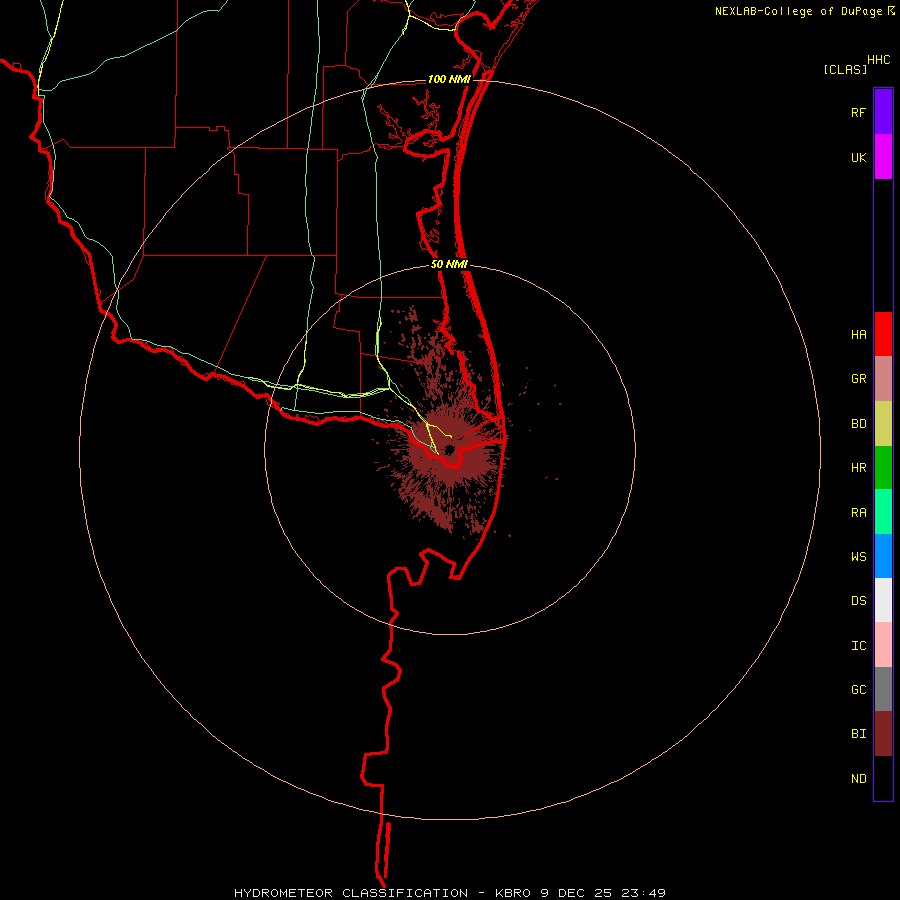Click the ND legend label
The width and height of the screenshot is (900, 900).
[859, 779]
